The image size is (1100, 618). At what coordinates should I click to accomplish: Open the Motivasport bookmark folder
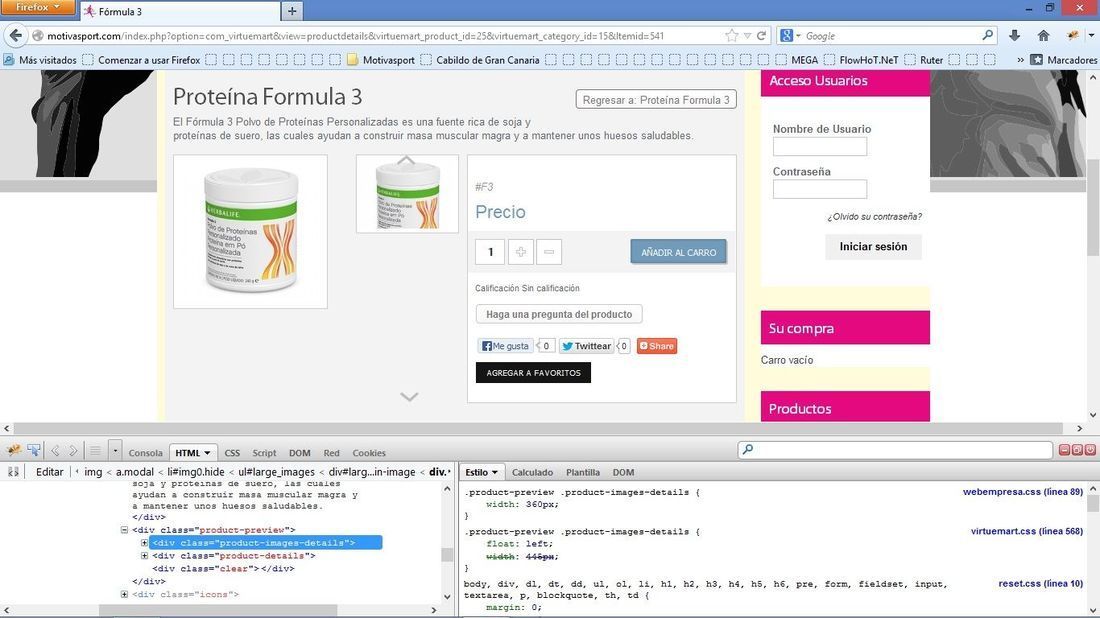(381, 60)
